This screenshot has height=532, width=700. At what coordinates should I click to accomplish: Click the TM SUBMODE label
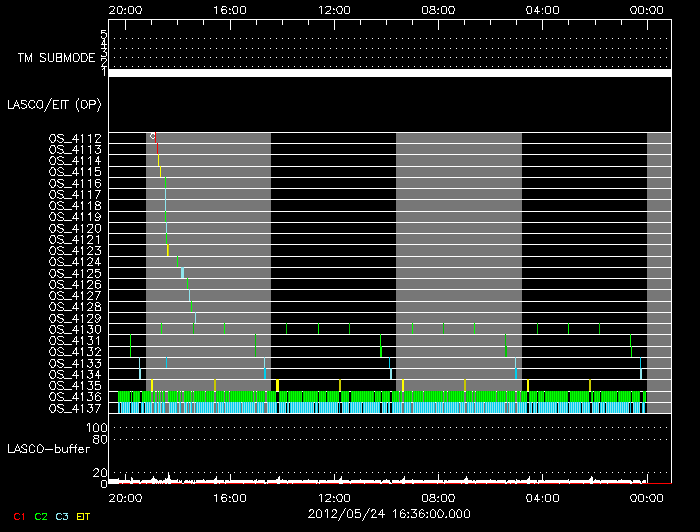coord(55,58)
